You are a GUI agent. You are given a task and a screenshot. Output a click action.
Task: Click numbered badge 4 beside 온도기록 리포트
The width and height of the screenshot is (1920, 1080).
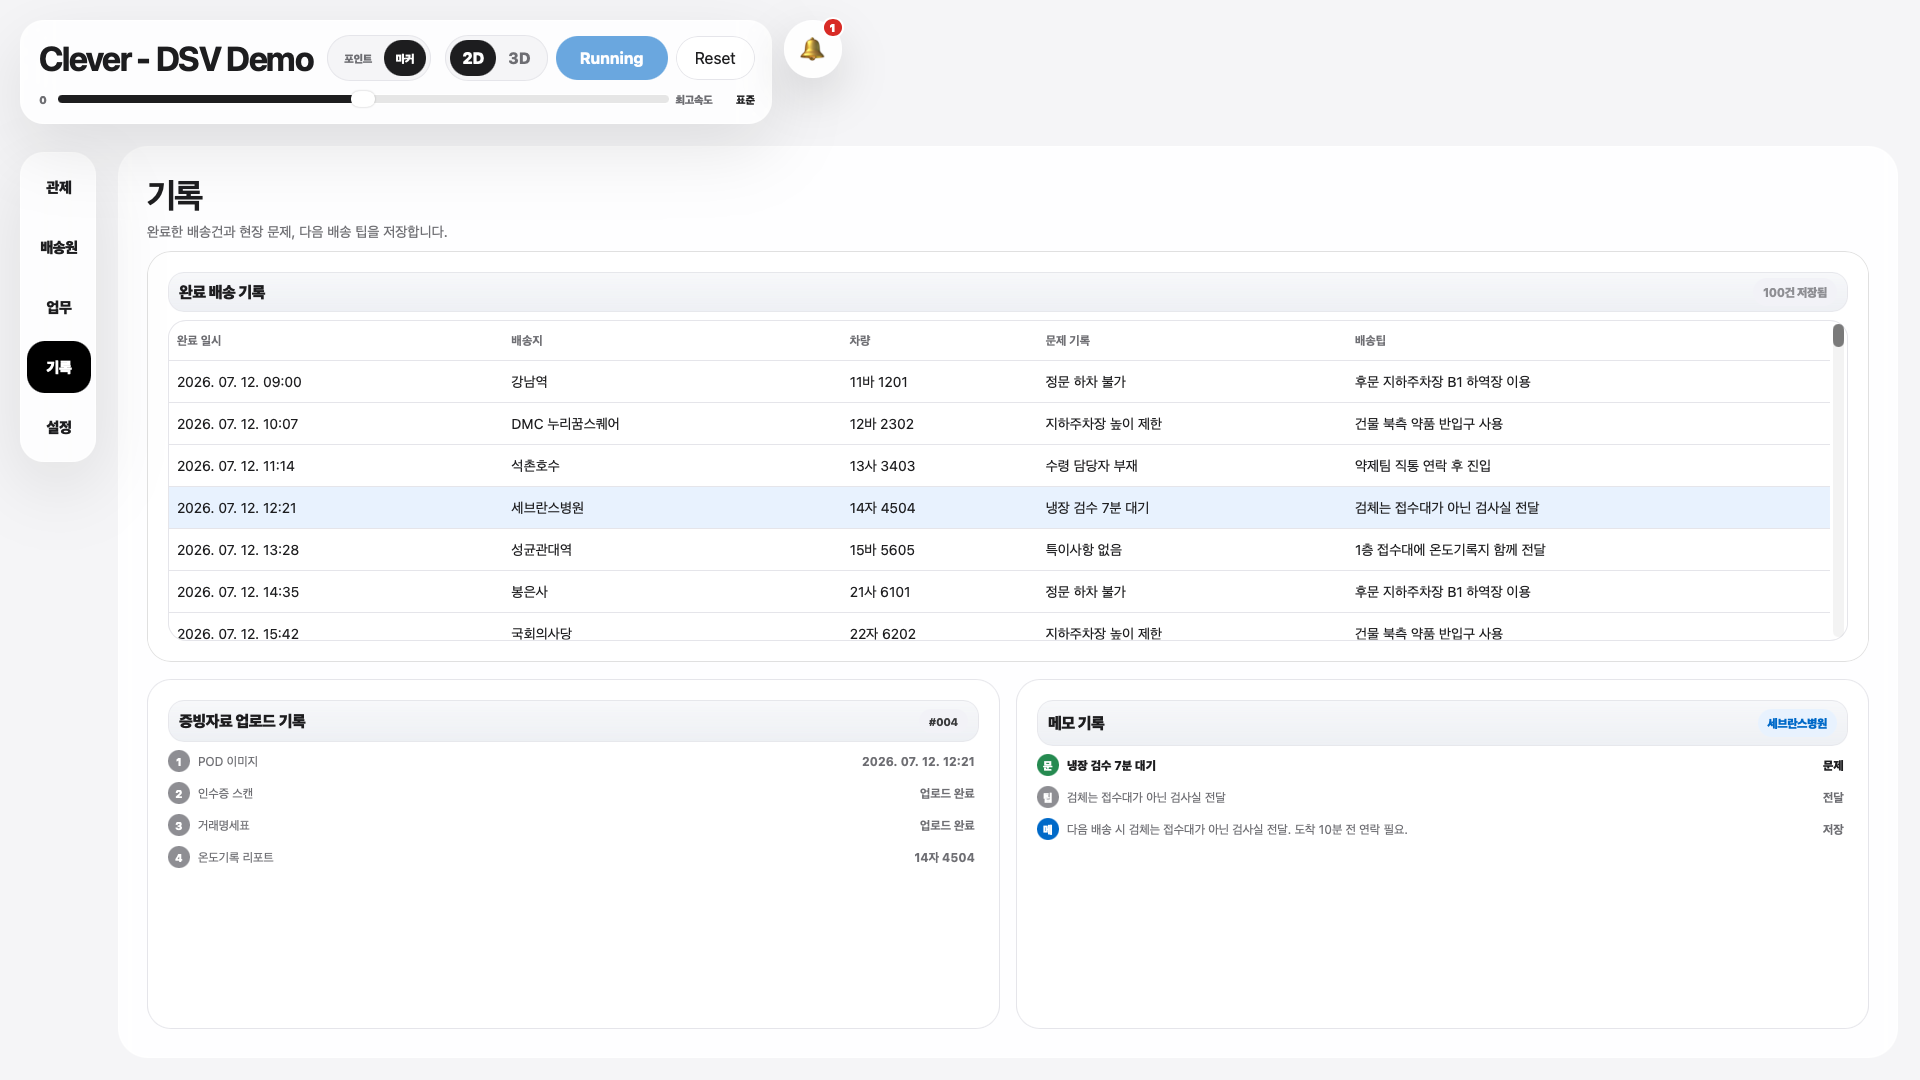[179, 858]
